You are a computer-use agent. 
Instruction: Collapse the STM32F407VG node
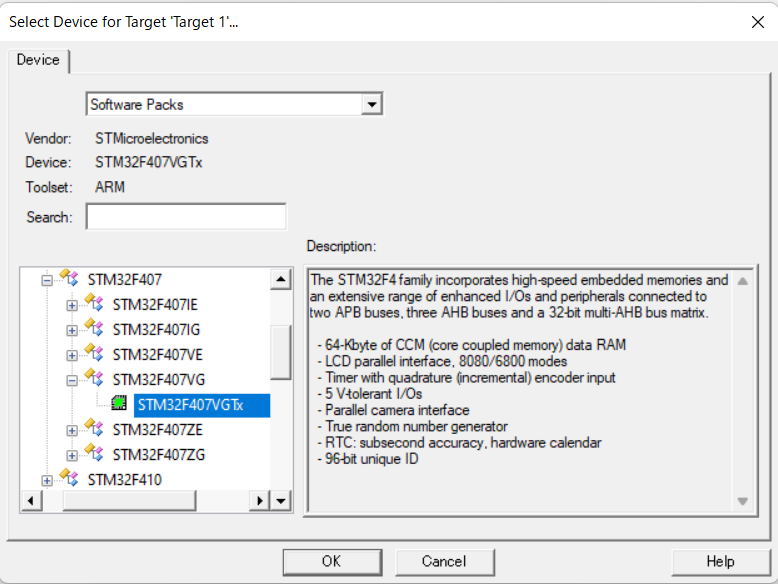point(72,381)
